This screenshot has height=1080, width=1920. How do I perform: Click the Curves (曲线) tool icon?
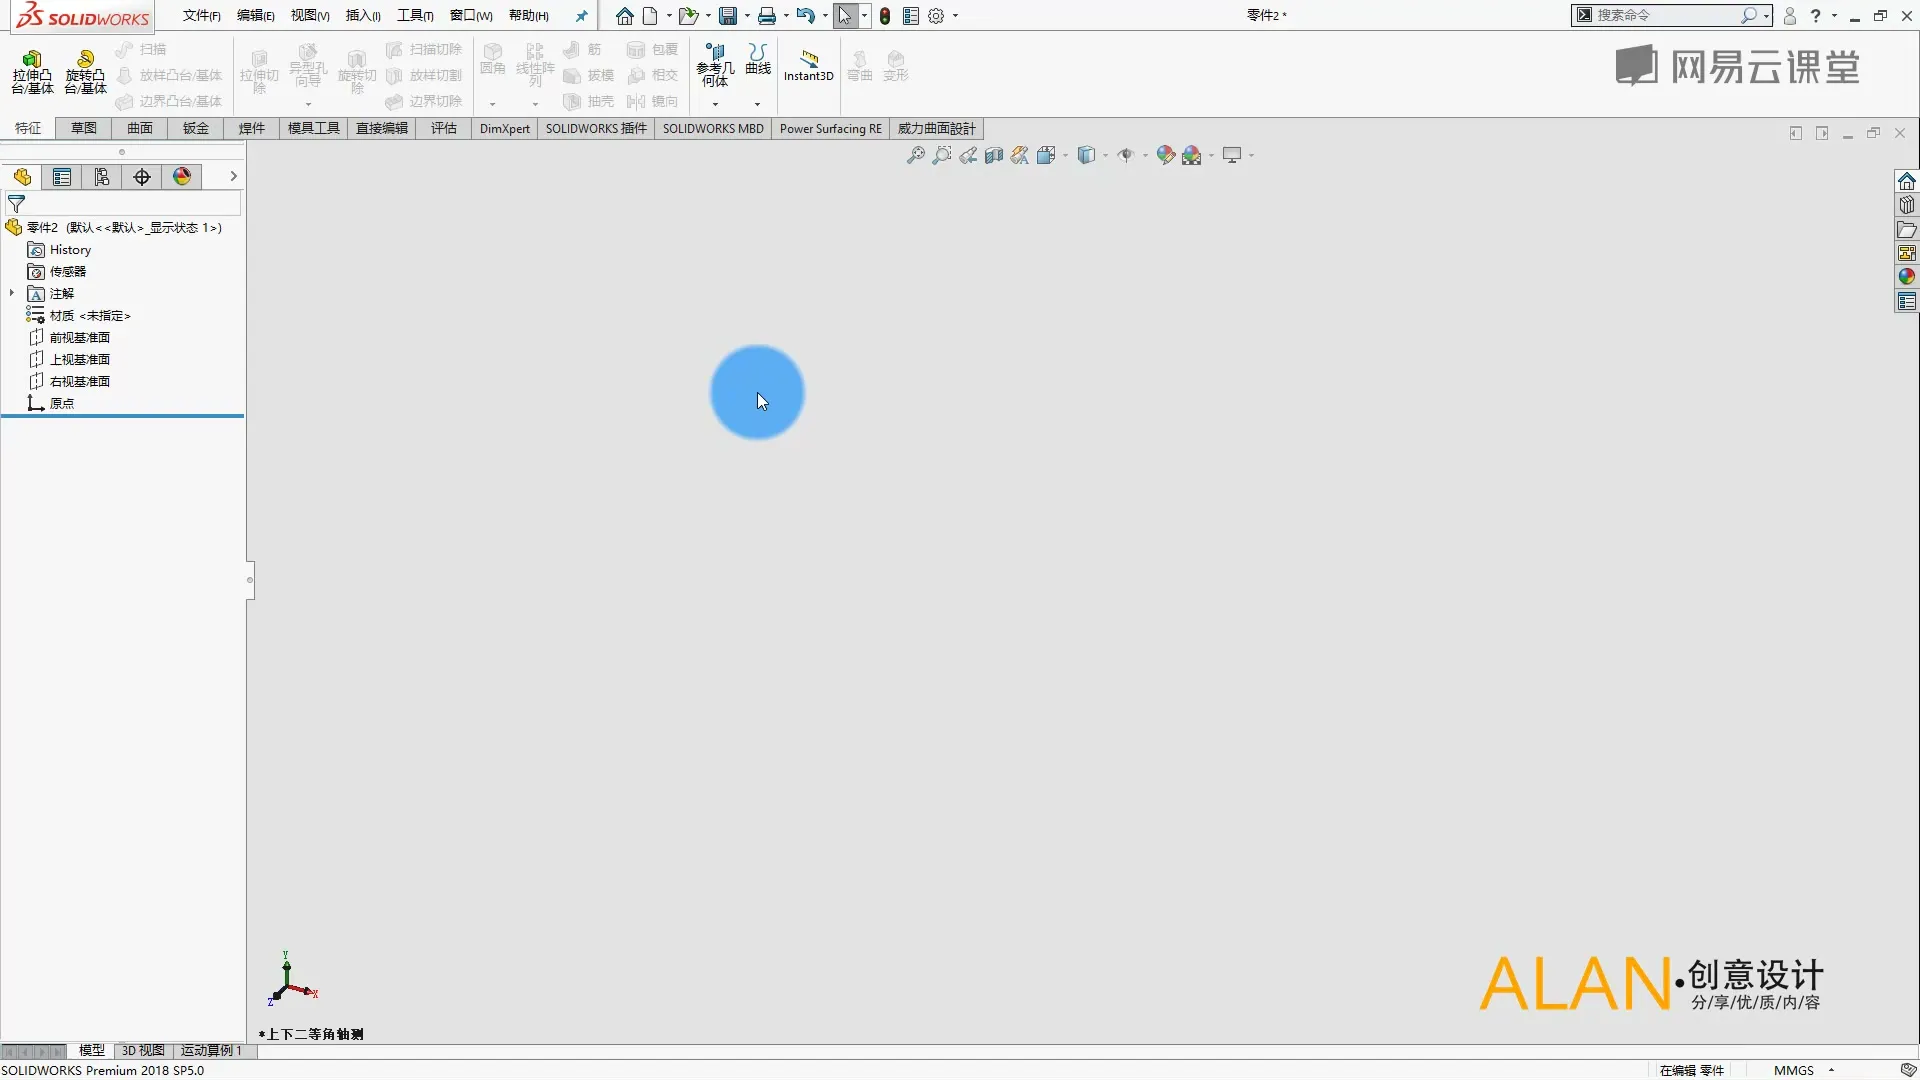758,54
